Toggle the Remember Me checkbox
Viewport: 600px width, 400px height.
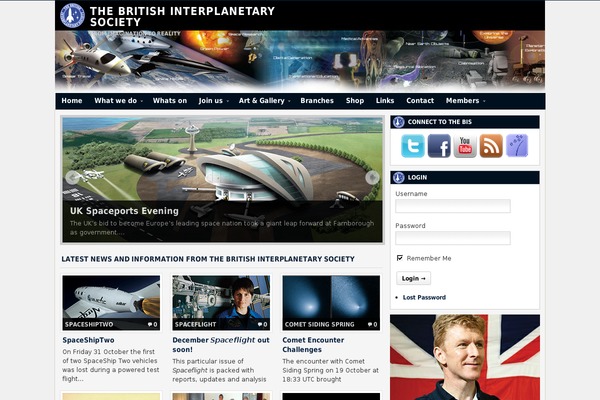tap(400, 258)
